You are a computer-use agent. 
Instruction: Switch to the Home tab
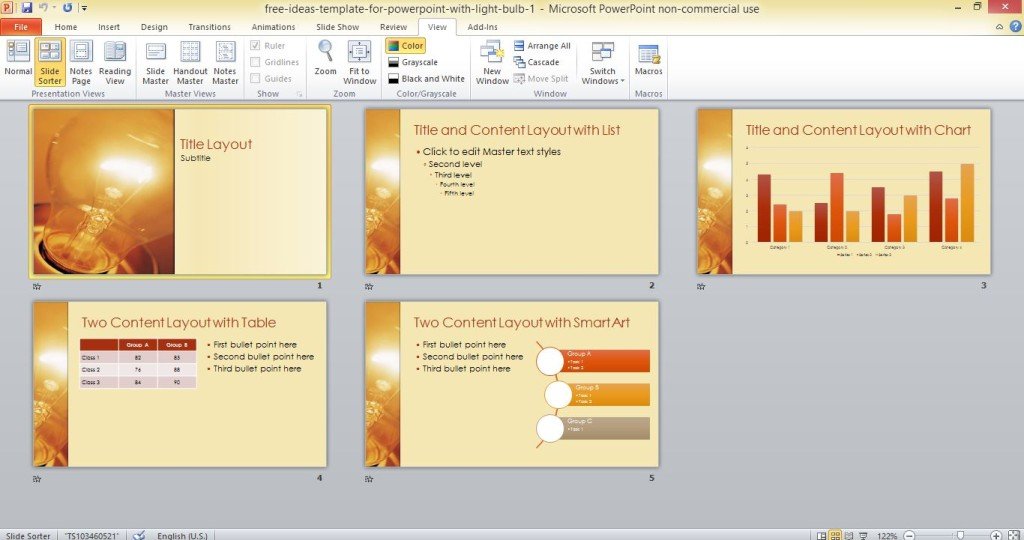pos(65,27)
